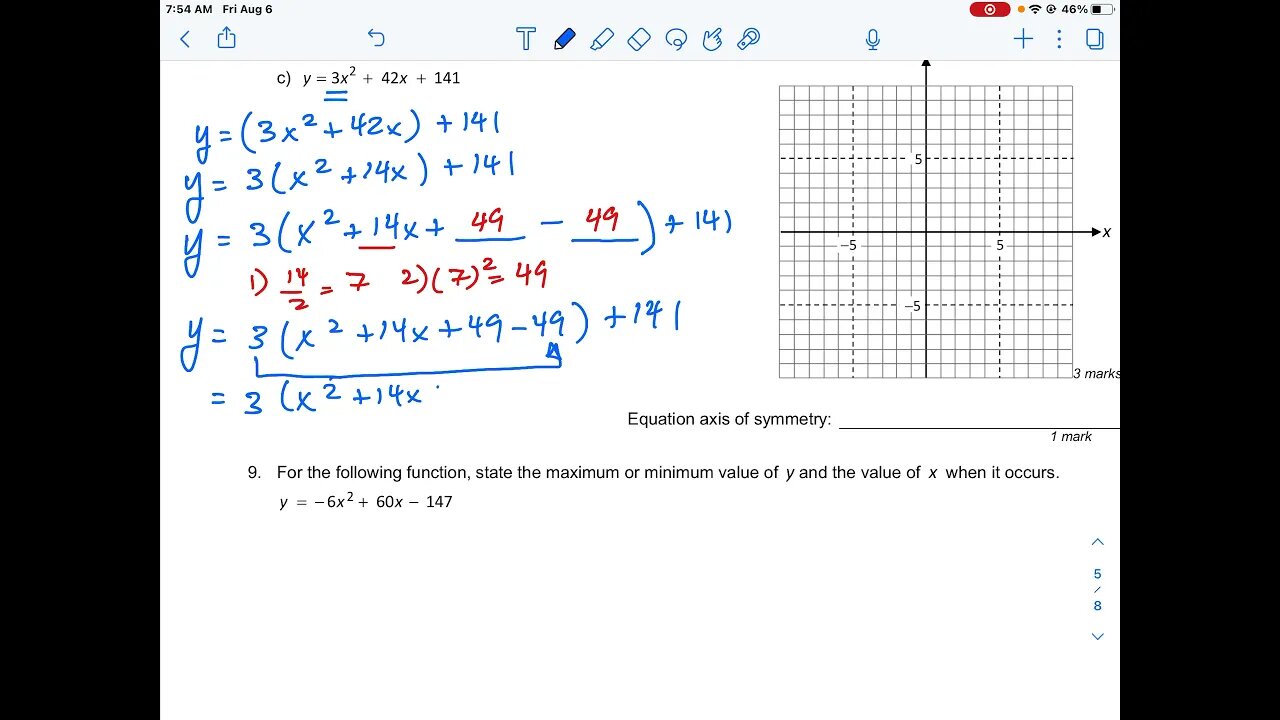Select the Highlighter tool
The image size is (1280, 720).
point(601,39)
